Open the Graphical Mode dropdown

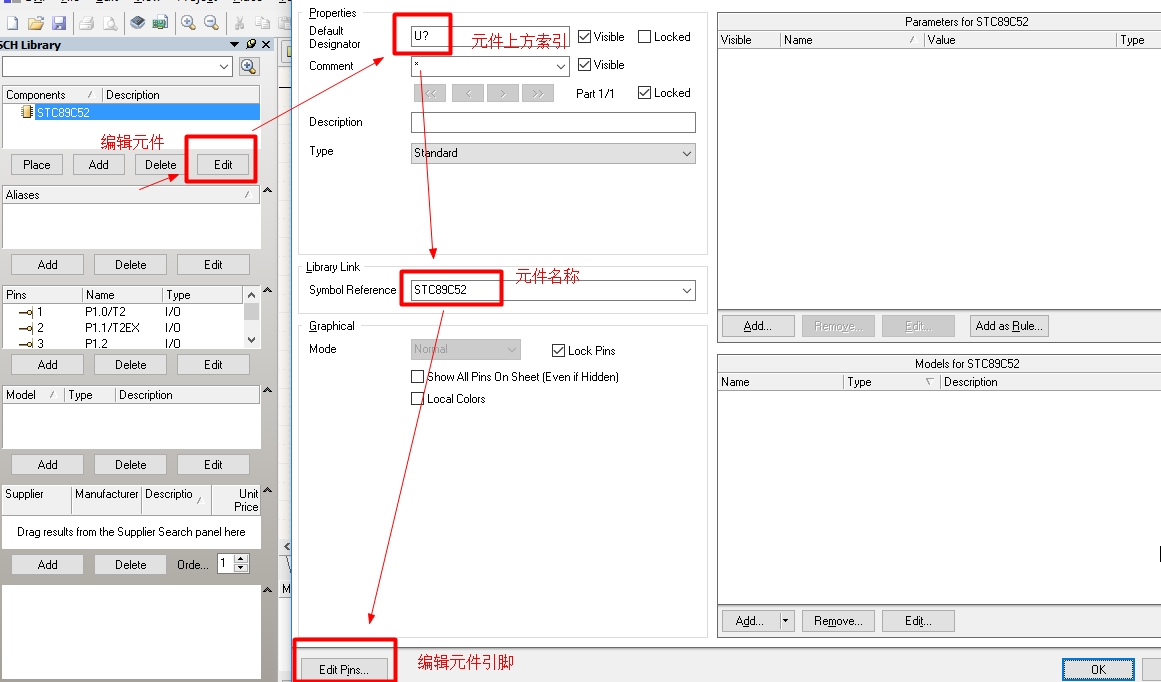point(466,349)
